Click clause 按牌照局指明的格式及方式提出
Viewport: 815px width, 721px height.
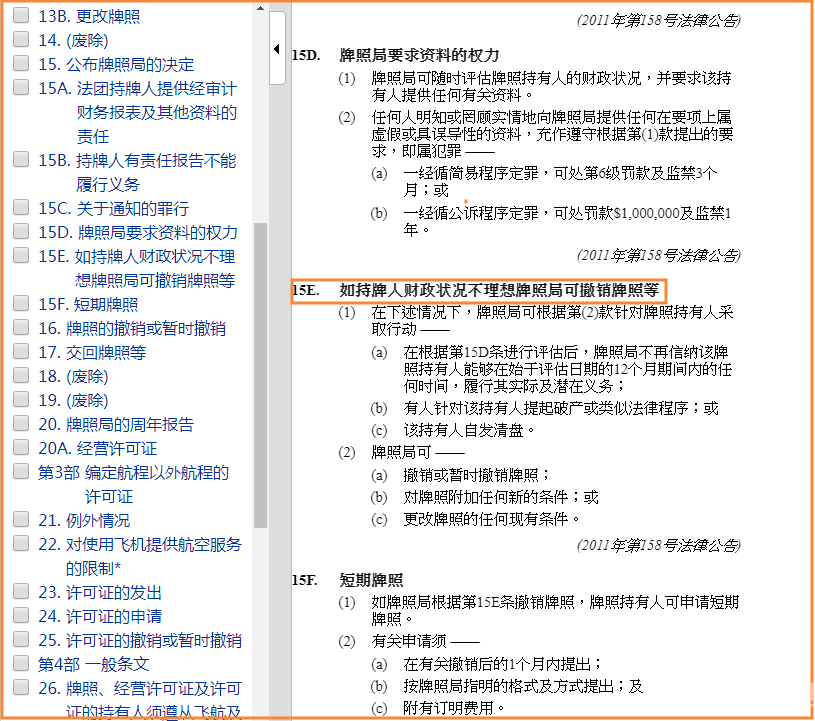coord(523,686)
